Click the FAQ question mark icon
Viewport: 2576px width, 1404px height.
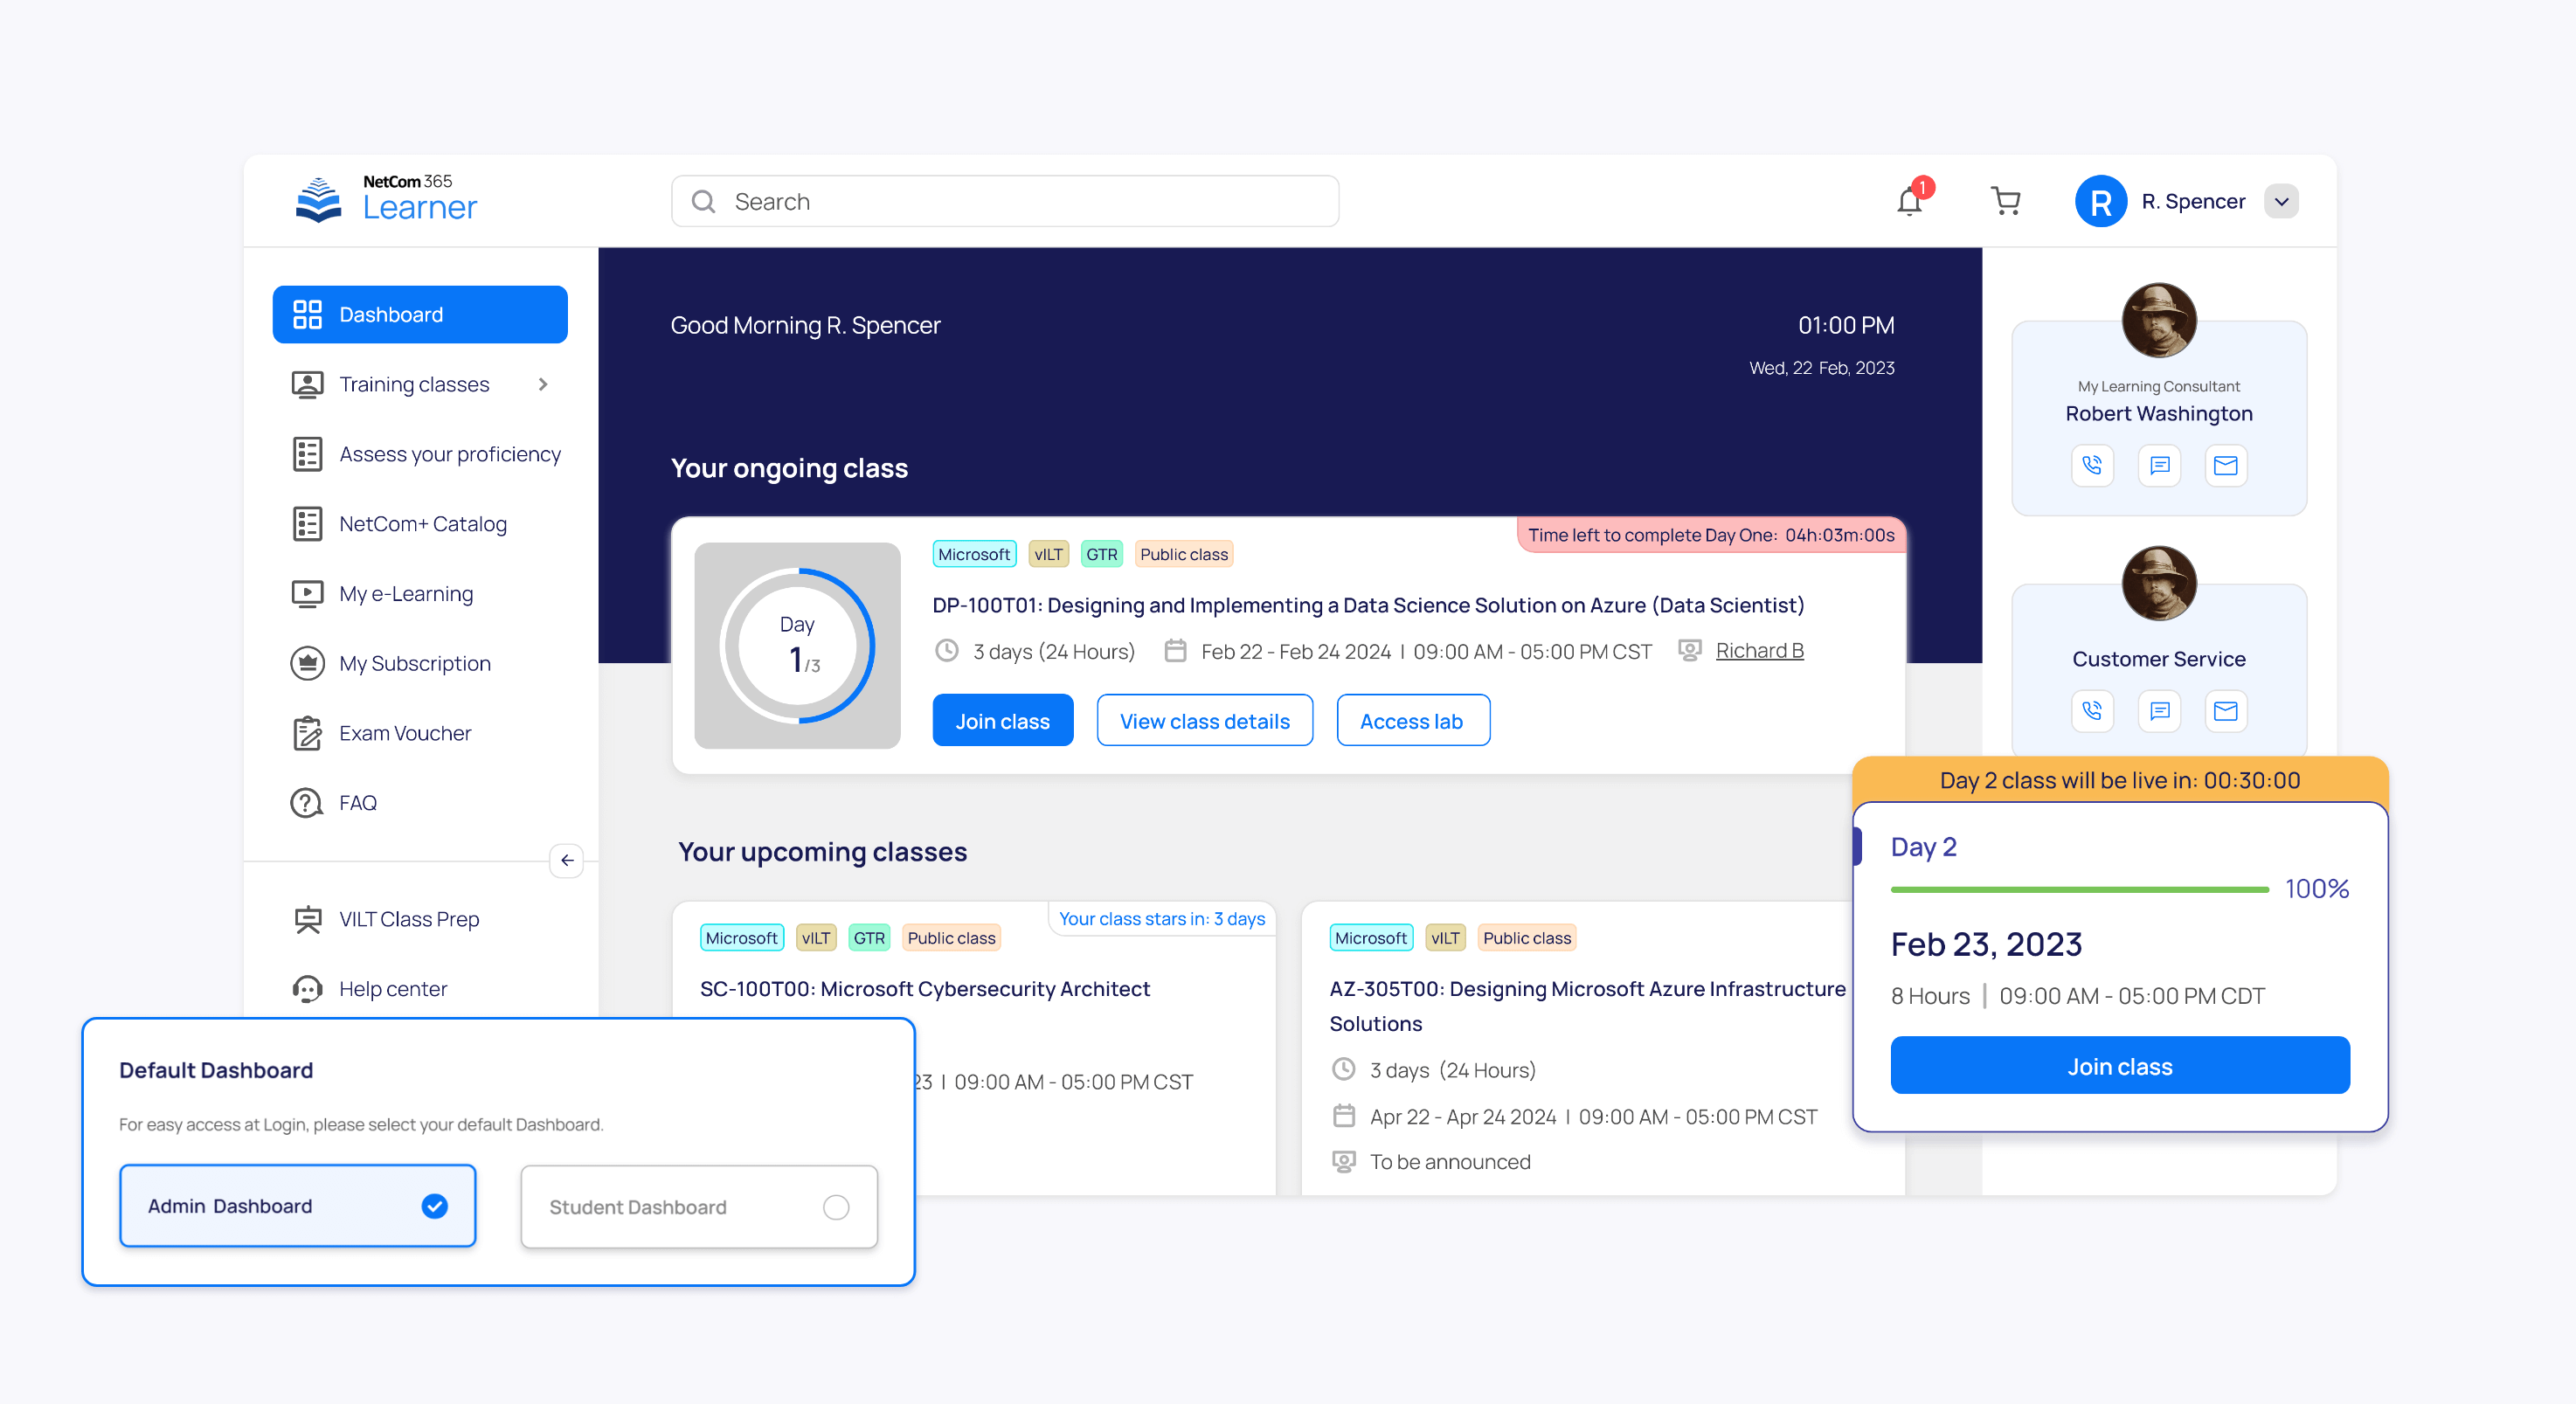click(x=307, y=803)
